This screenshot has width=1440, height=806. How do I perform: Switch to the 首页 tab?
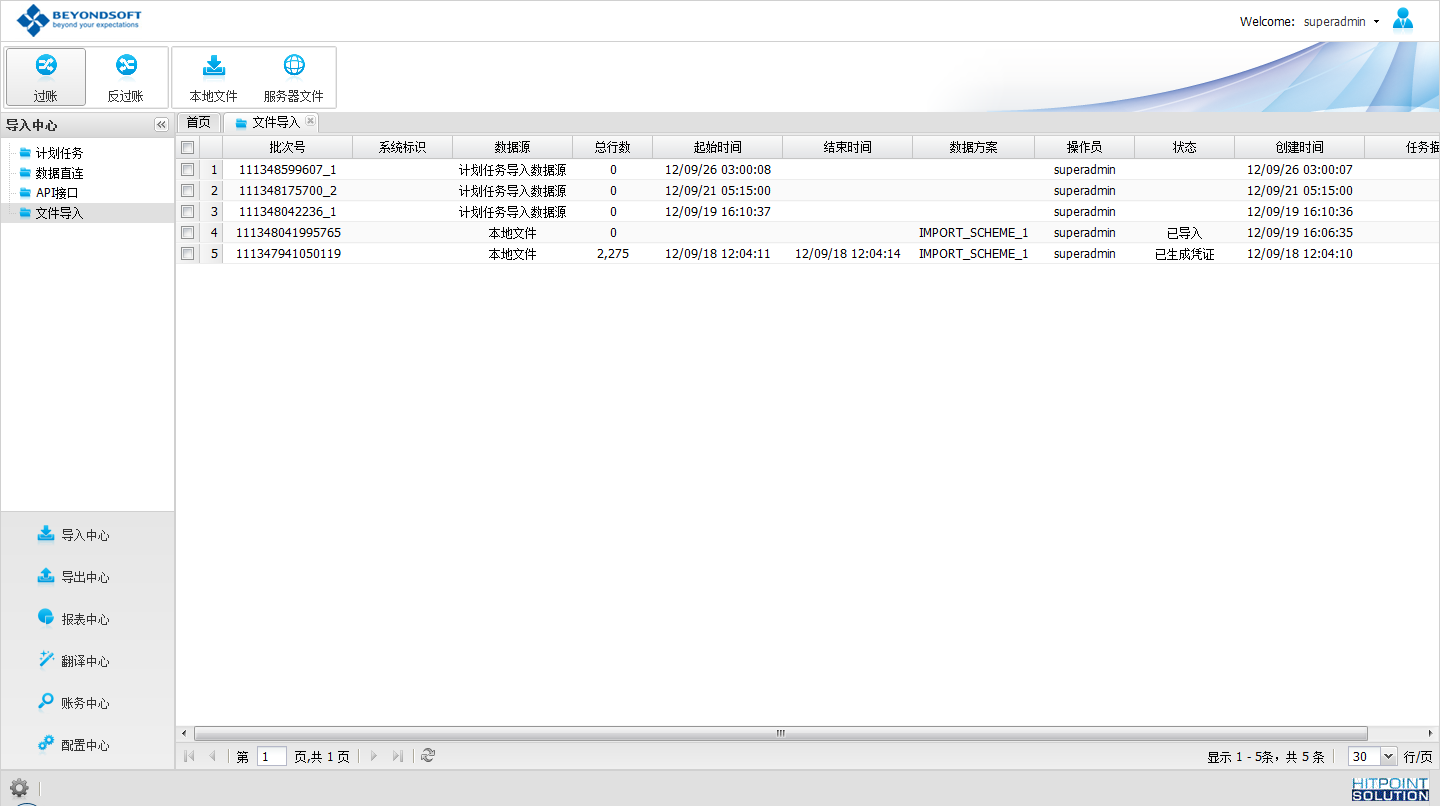[198, 122]
